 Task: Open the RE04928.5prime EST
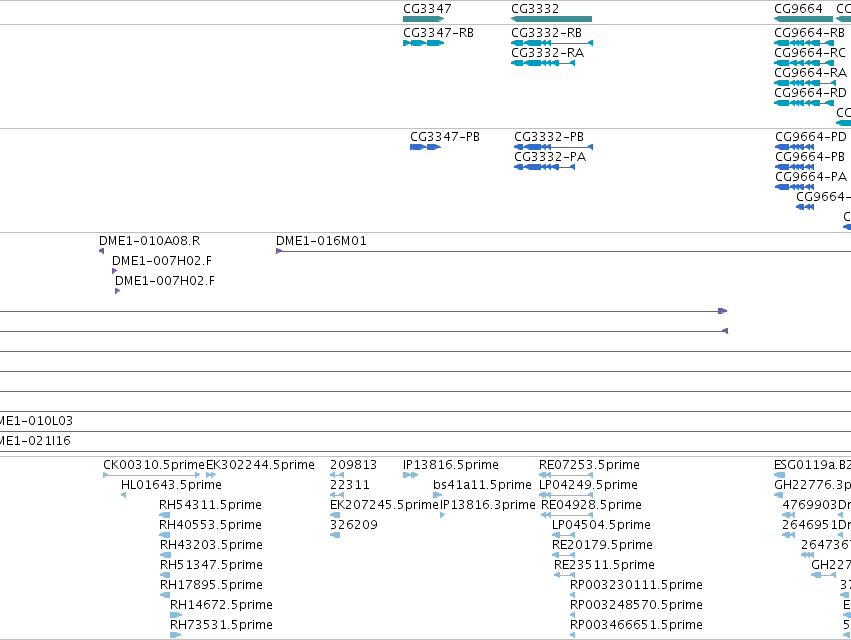(567, 515)
